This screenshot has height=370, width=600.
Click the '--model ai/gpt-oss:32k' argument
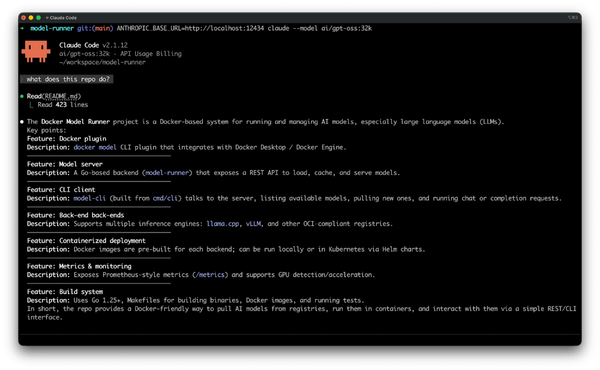pos(332,28)
